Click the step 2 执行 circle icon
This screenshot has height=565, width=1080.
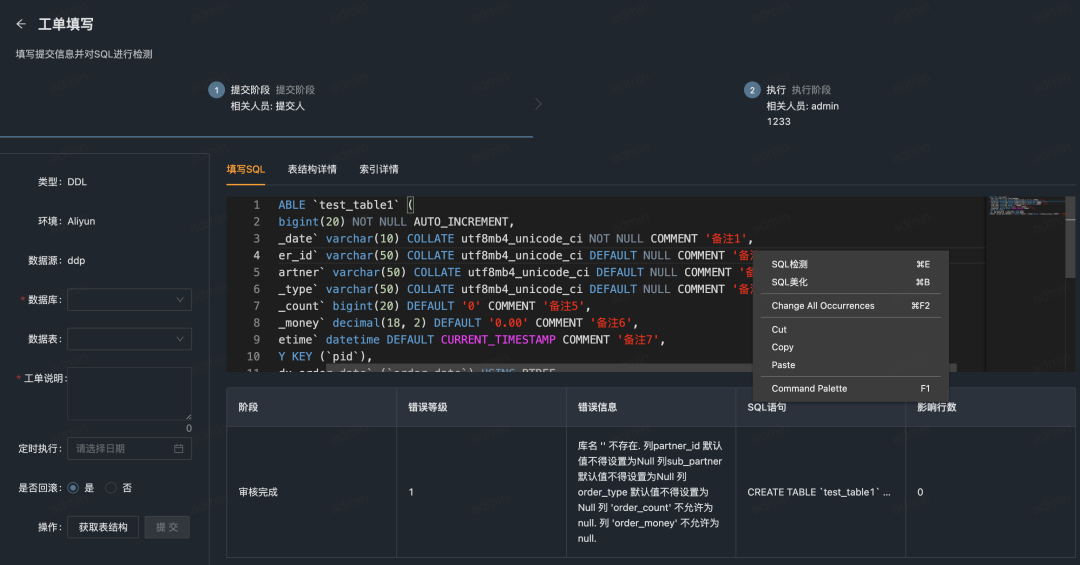[752, 90]
